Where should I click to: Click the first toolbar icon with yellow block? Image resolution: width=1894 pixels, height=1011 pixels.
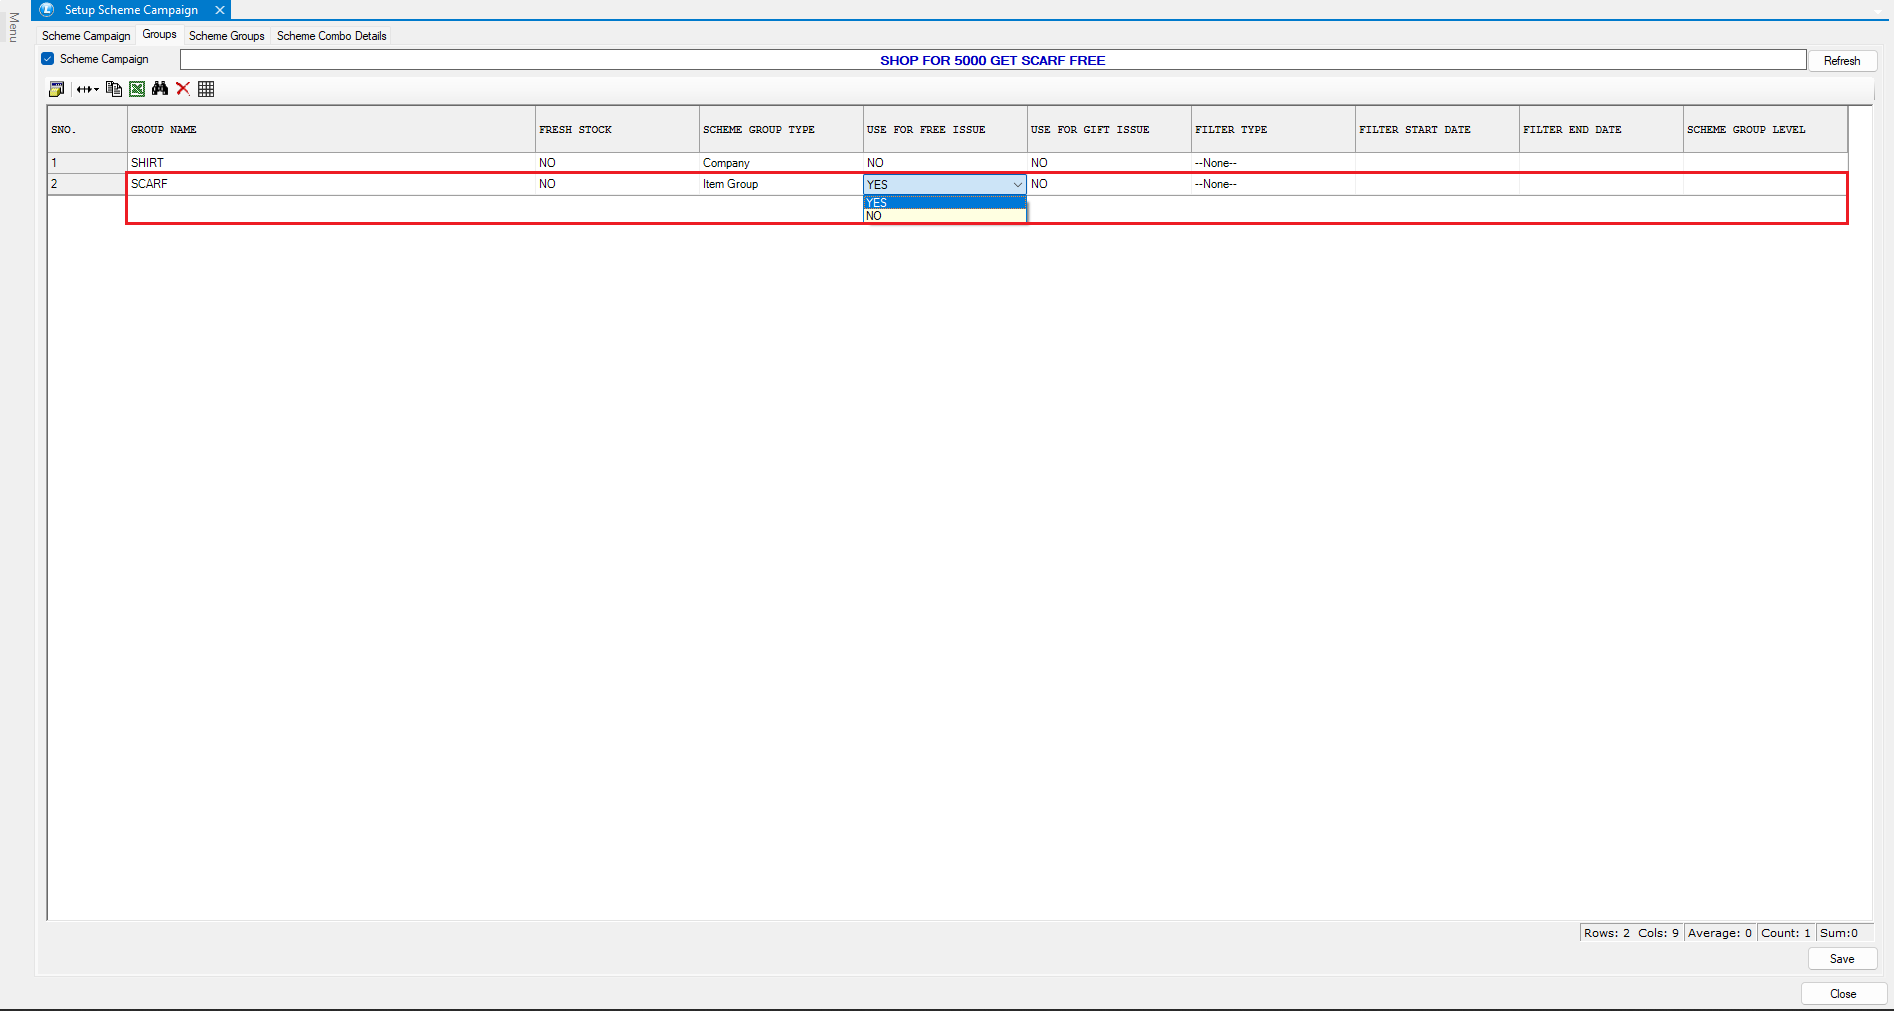pyautogui.click(x=57, y=89)
